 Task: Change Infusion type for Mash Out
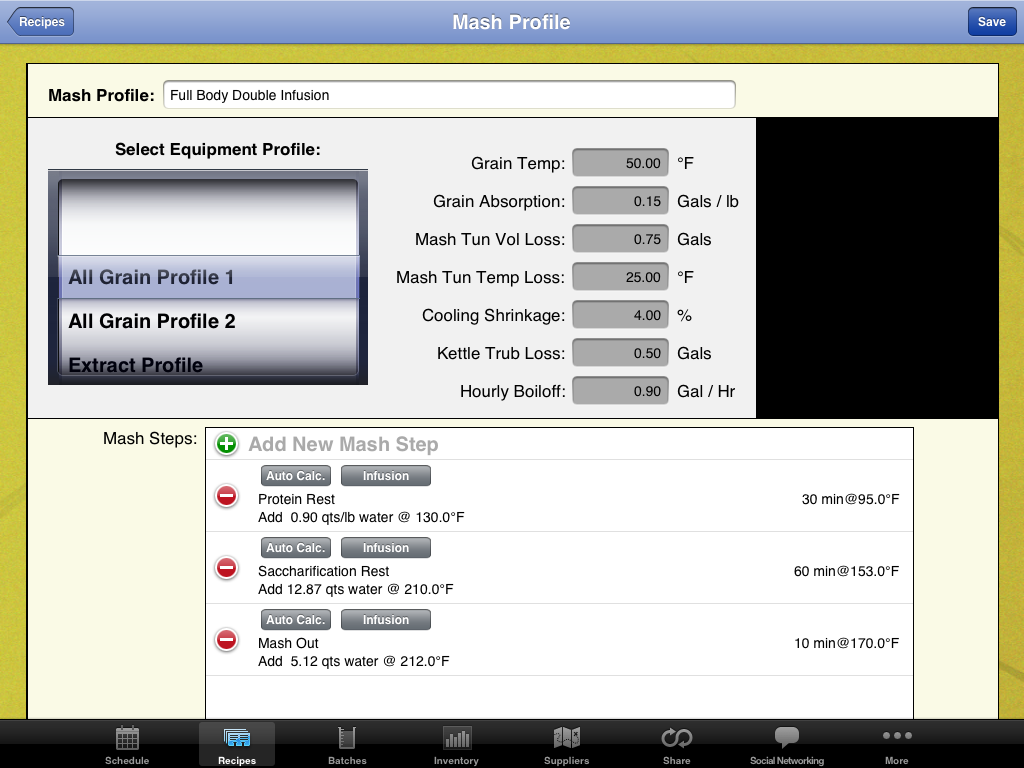click(386, 620)
